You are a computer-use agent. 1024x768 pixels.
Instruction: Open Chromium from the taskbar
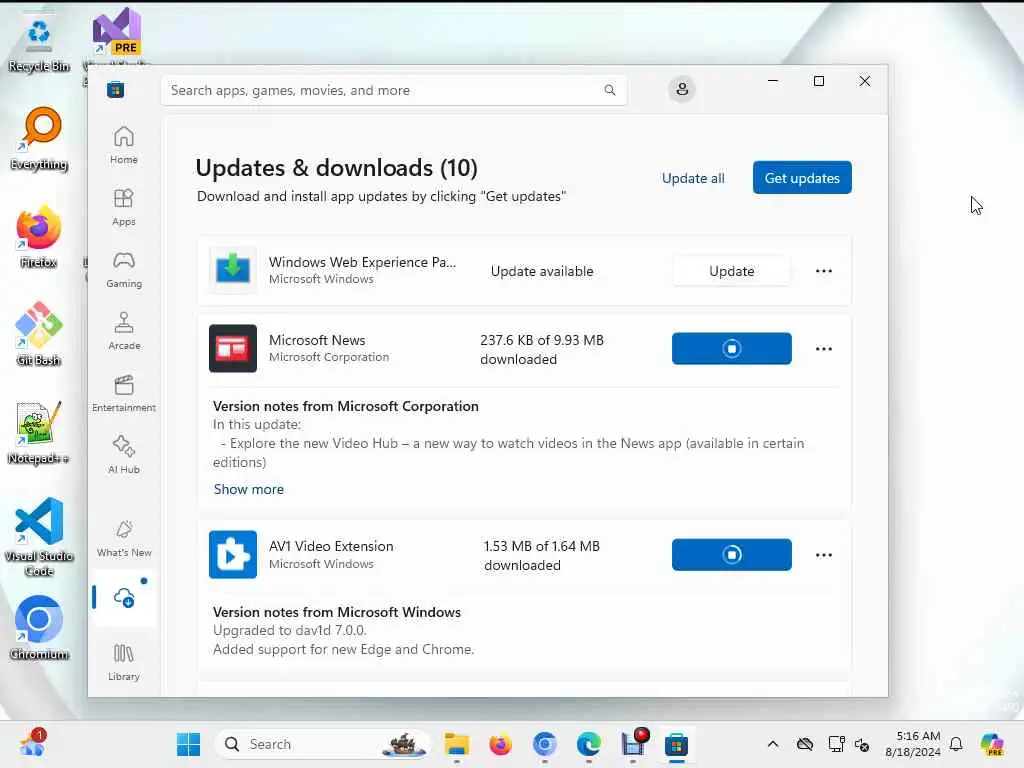pyautogui.click(x=545, y=744)
